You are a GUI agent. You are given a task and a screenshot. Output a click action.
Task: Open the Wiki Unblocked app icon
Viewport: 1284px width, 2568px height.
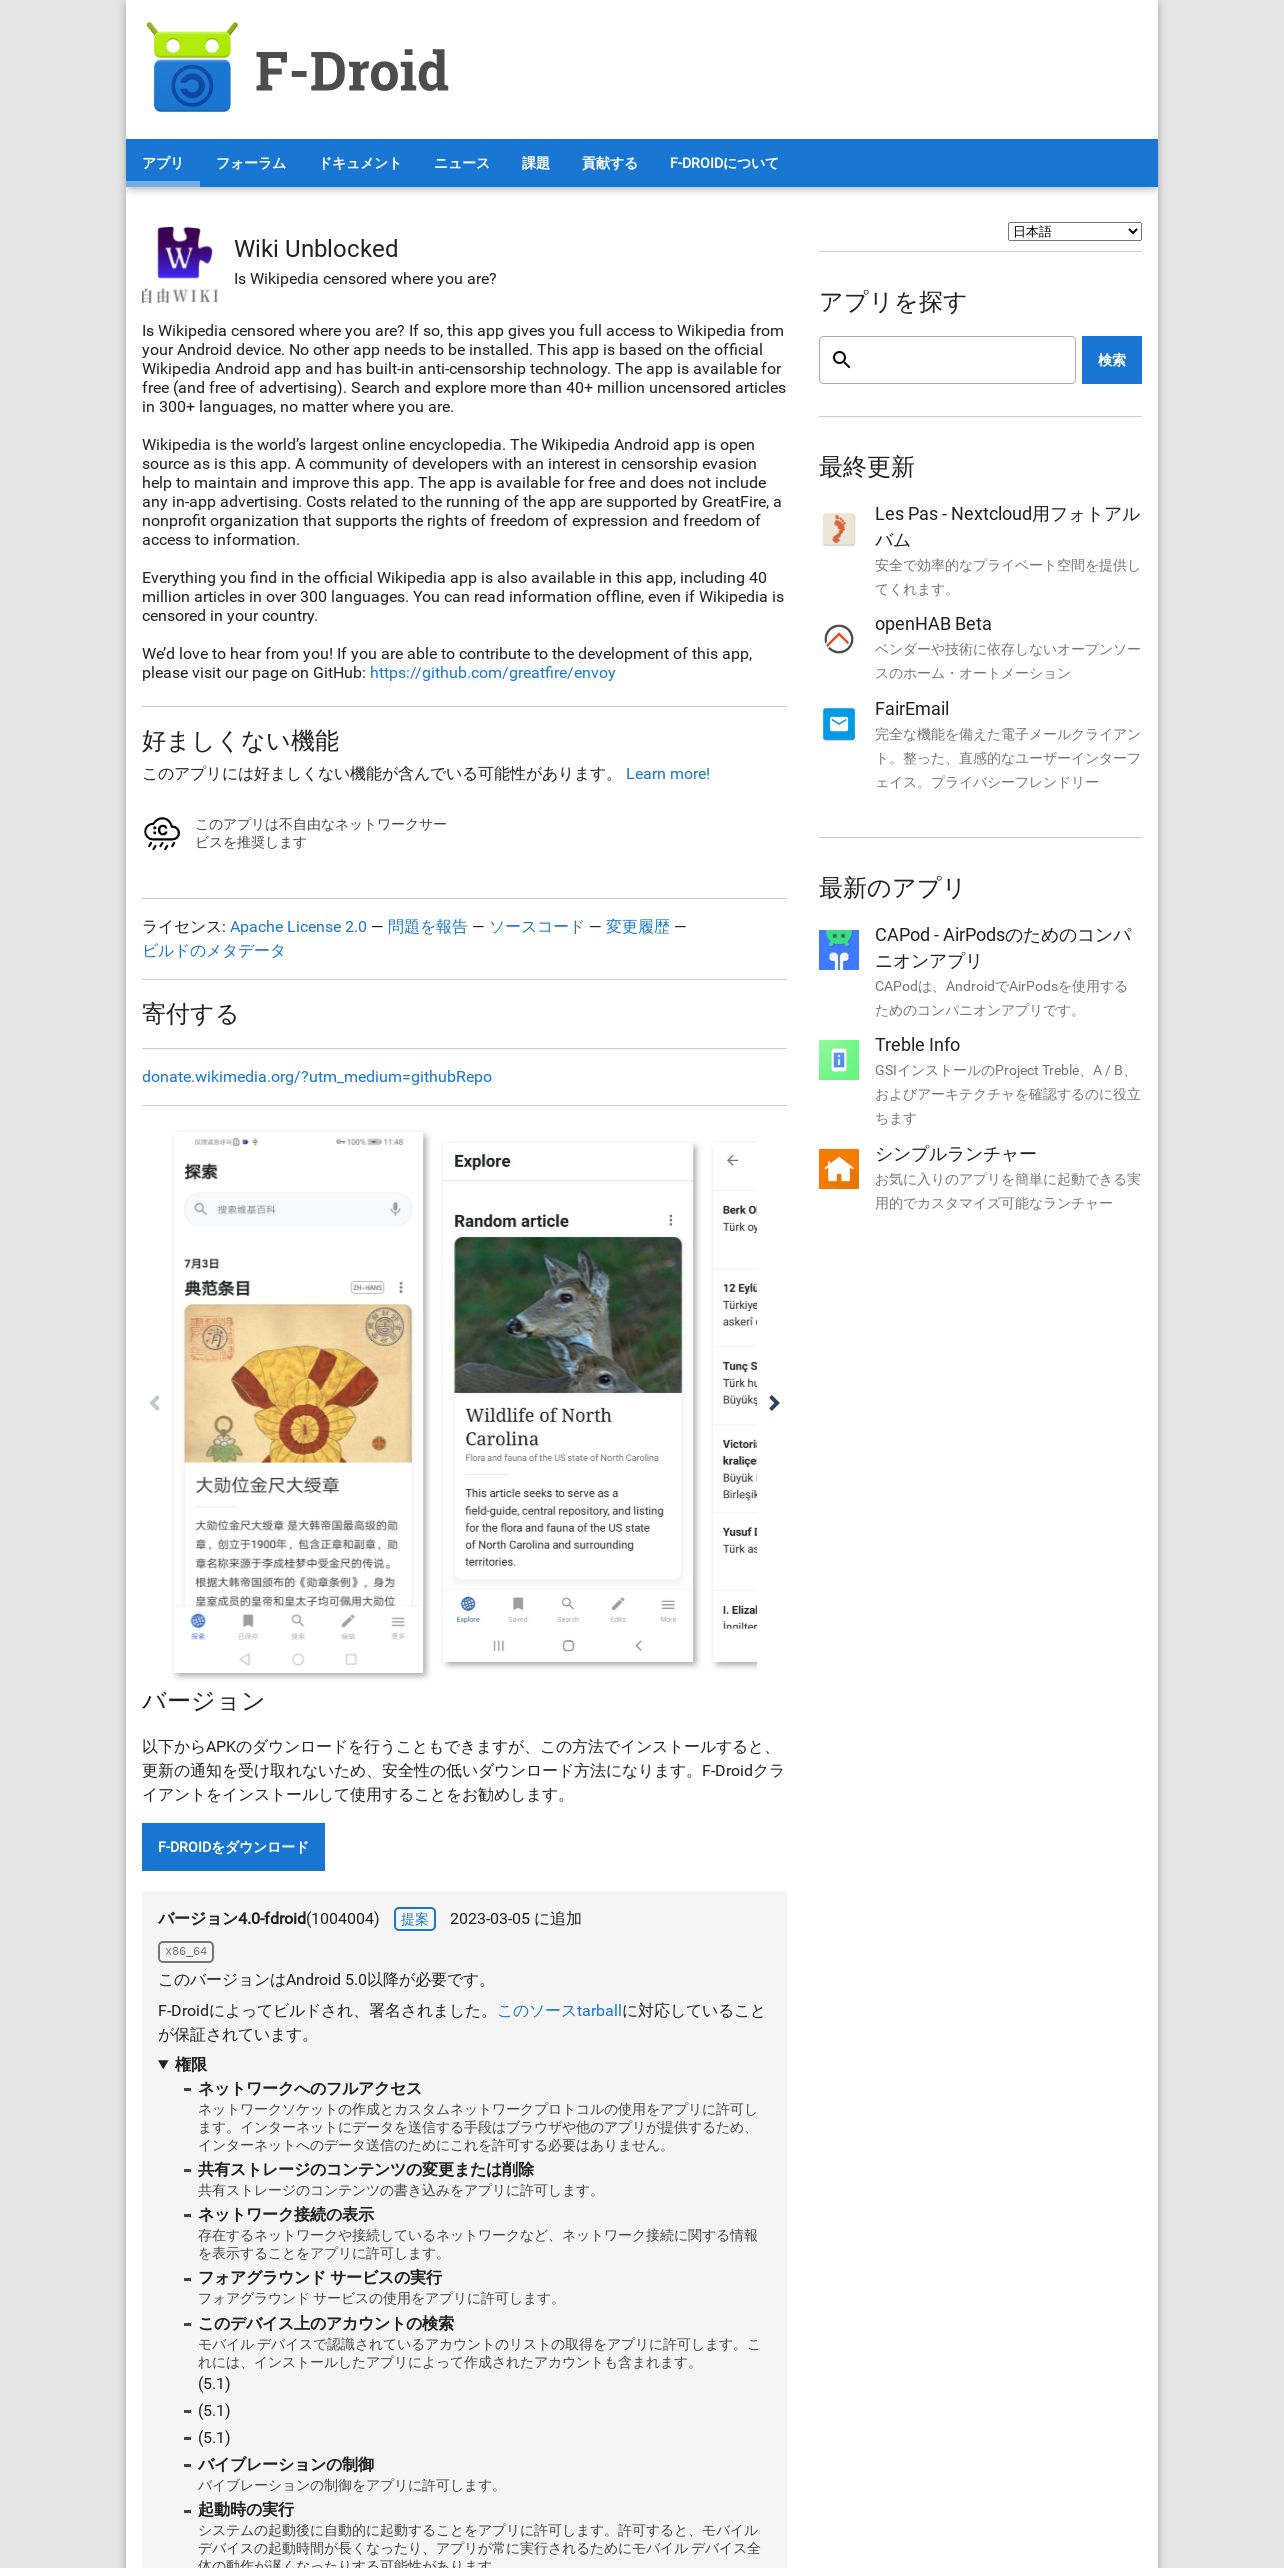tap(180, 265)
